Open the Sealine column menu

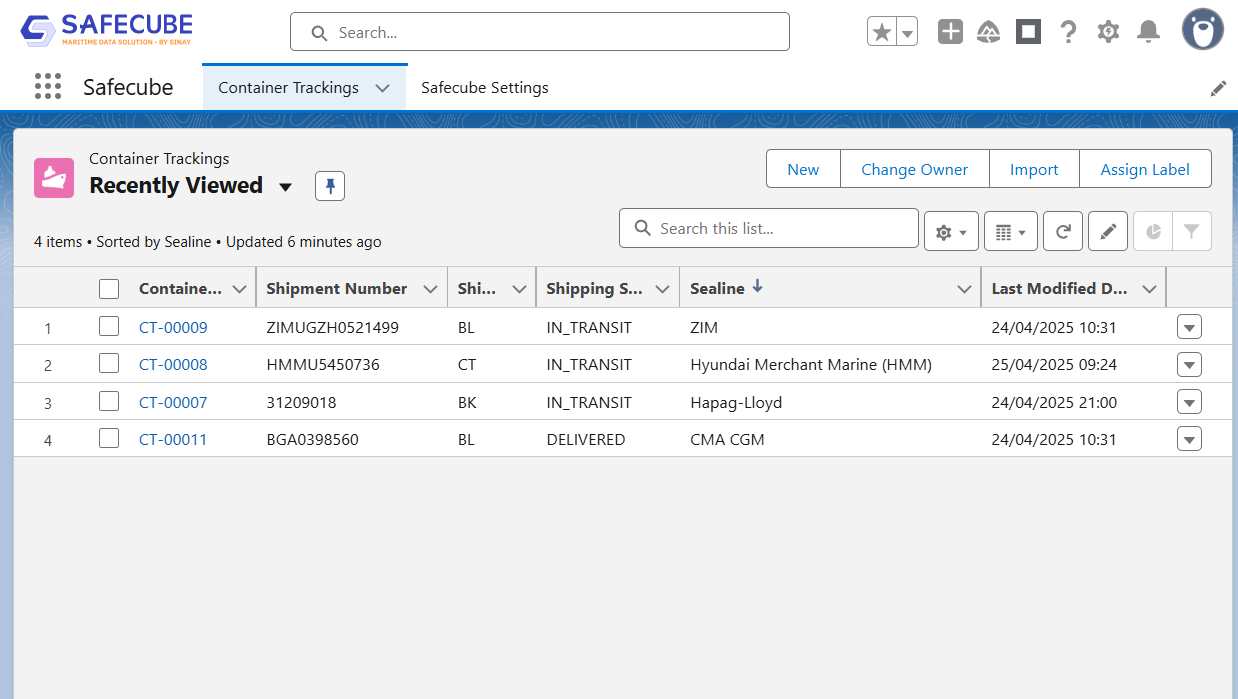click(x=964, y=289)
